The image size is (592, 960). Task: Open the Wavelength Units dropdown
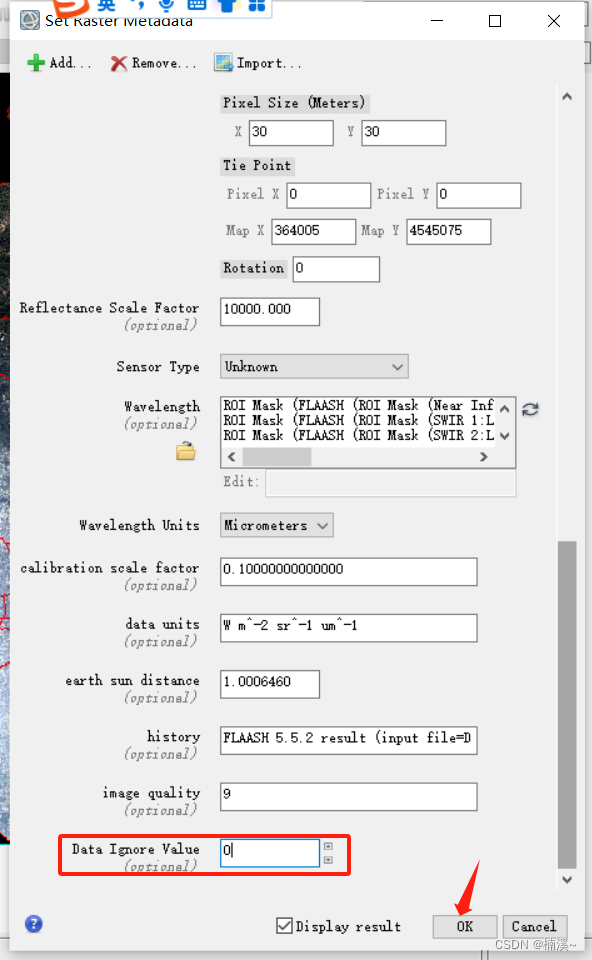[277, 525]
